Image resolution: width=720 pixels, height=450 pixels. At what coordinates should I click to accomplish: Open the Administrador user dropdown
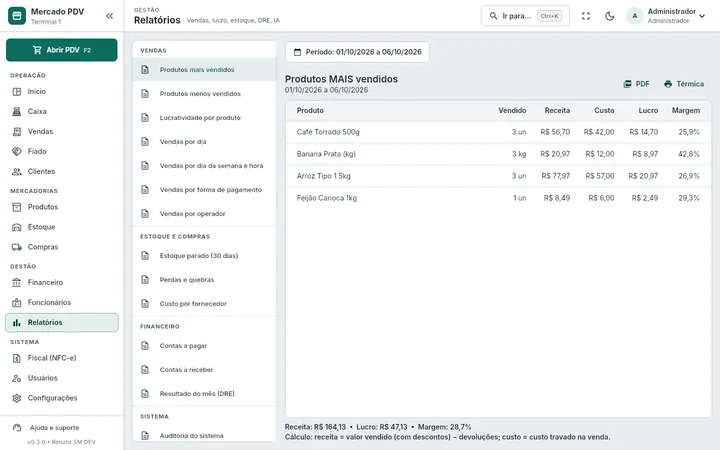coord(666,16)
